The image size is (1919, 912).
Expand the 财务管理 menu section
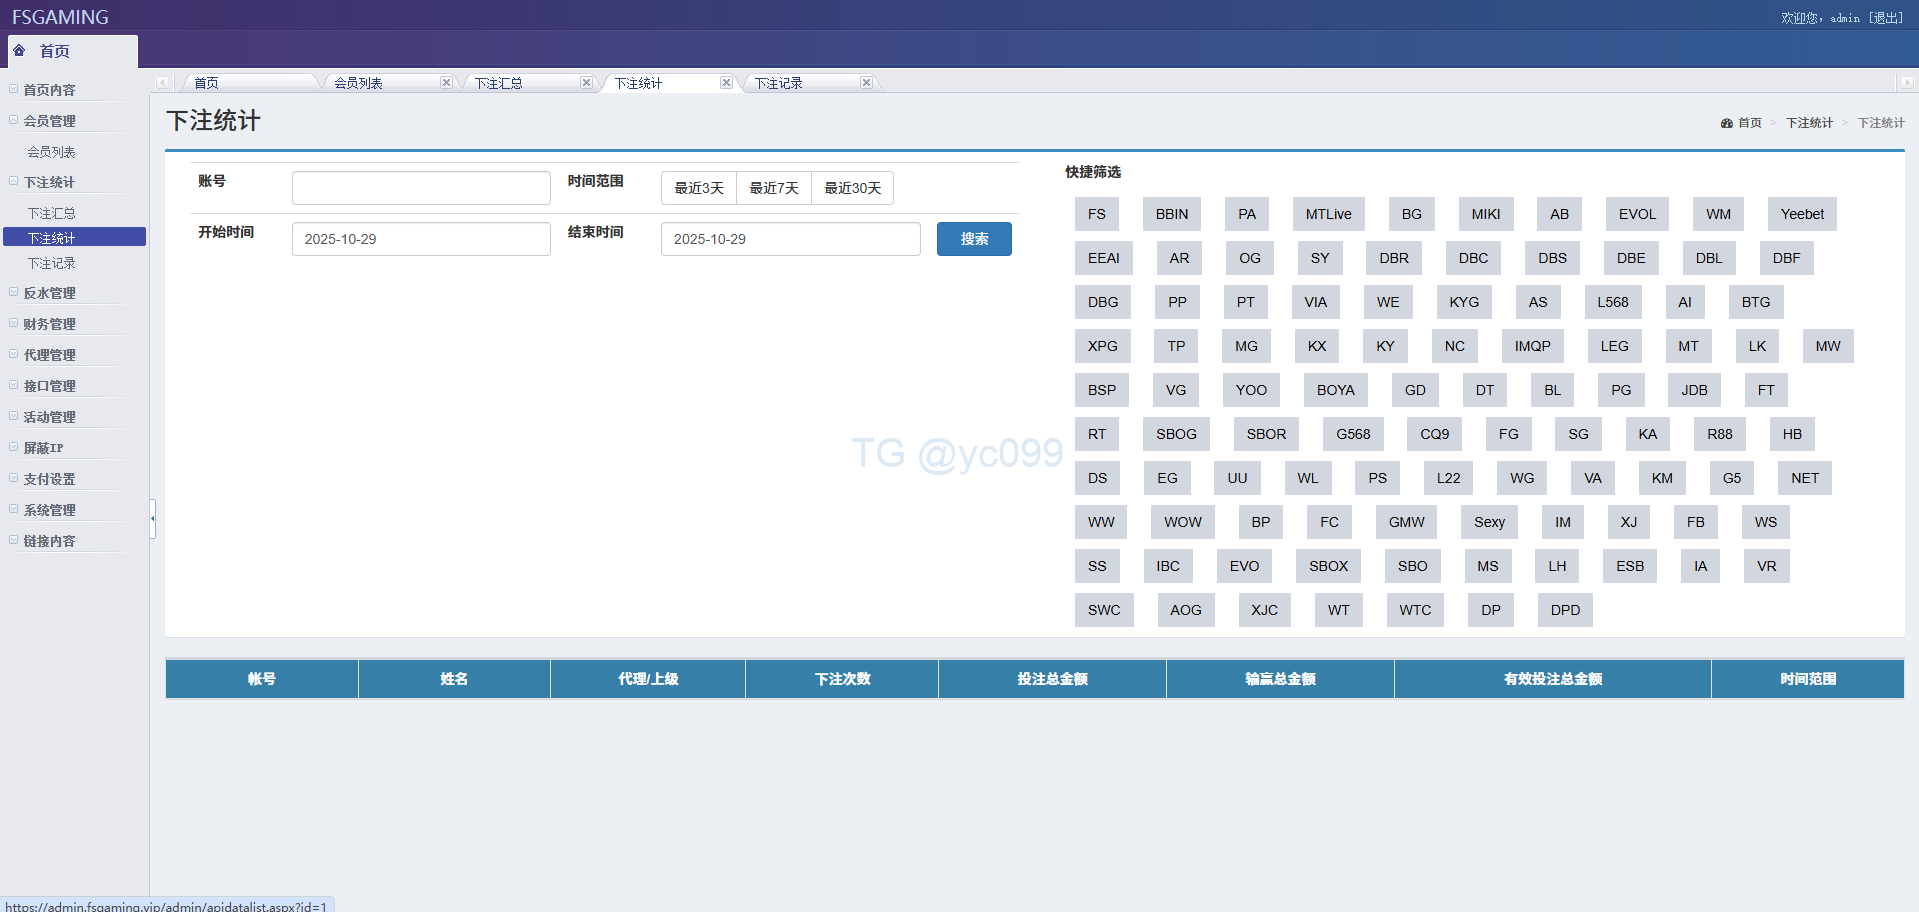[x=49, y=324]
